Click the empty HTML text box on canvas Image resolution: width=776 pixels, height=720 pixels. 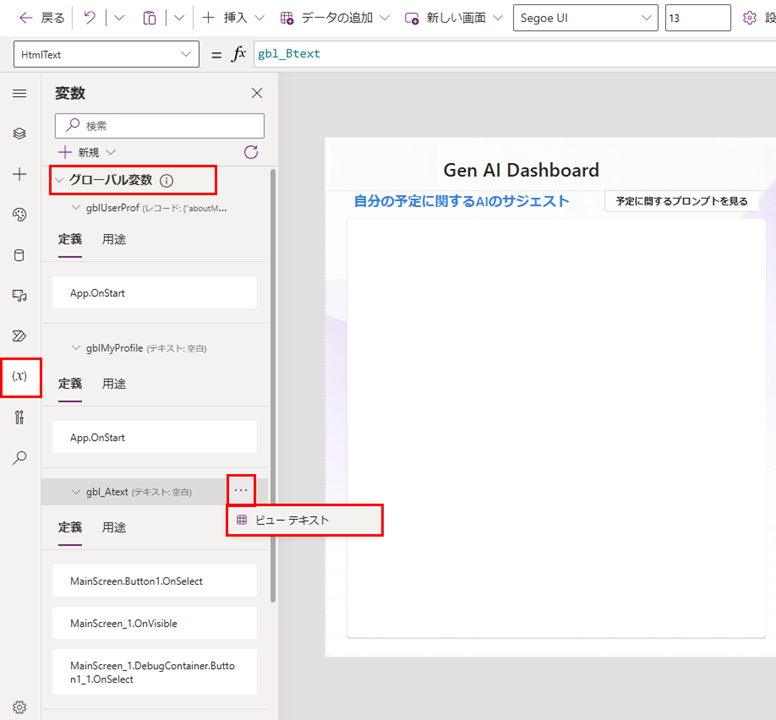[x=556, y=429]
